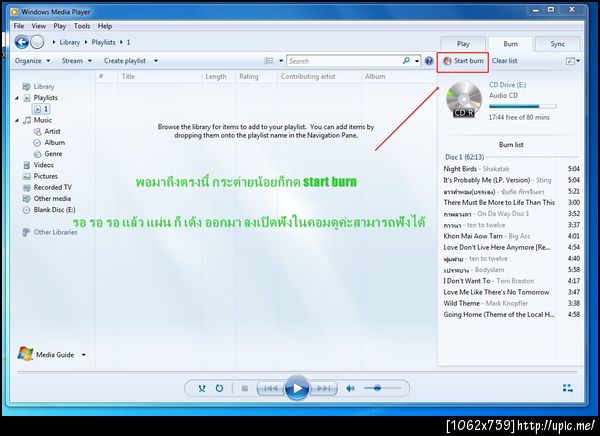
Task: Click Create playlist button
Action: pos(125,60)
